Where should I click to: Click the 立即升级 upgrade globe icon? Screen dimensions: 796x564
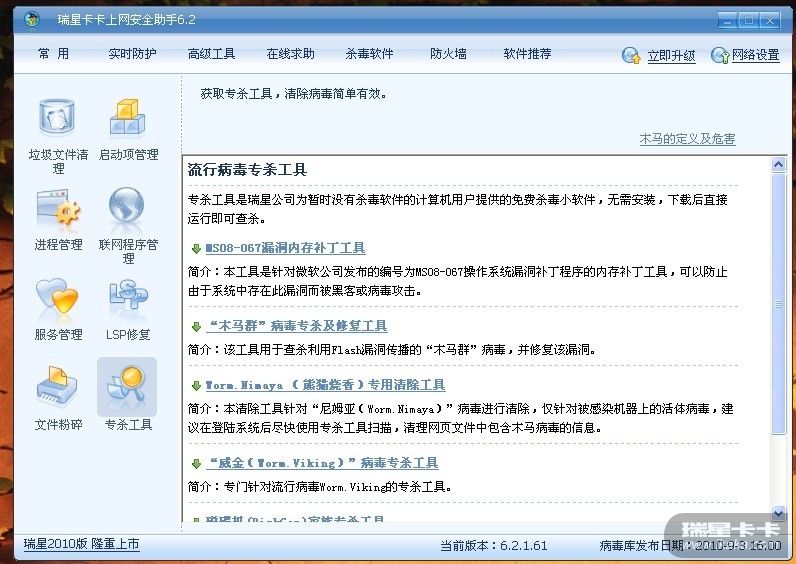631,55
